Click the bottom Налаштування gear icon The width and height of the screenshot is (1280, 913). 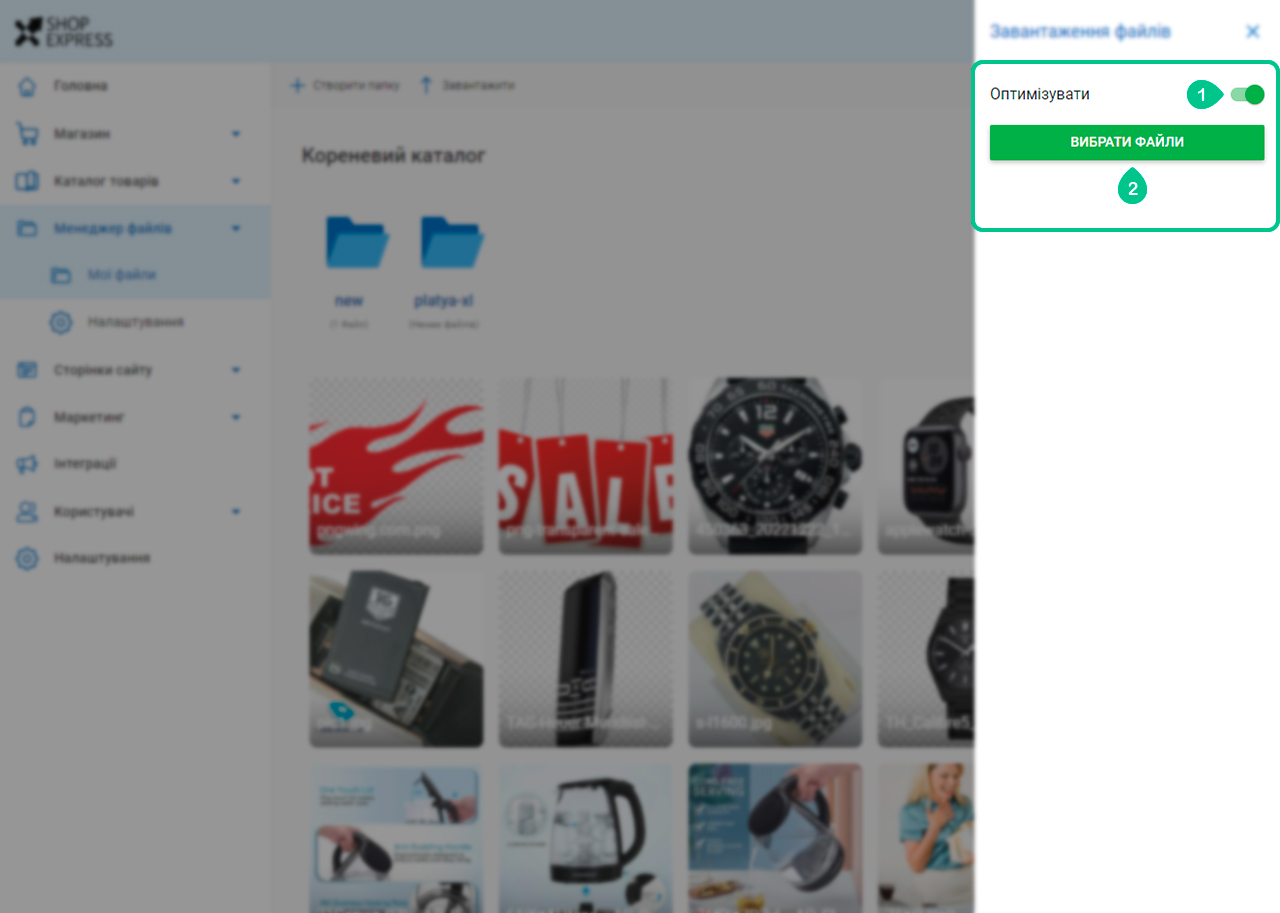[x=27, y=558]
